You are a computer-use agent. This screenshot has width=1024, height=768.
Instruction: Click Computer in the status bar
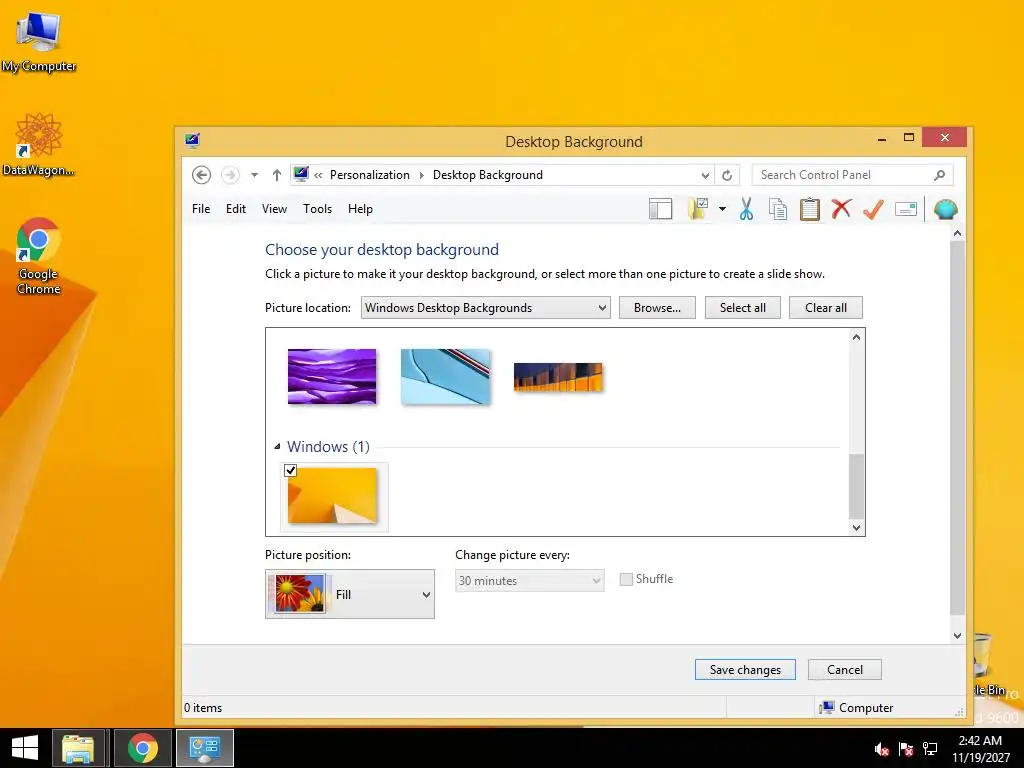(856, 708)
